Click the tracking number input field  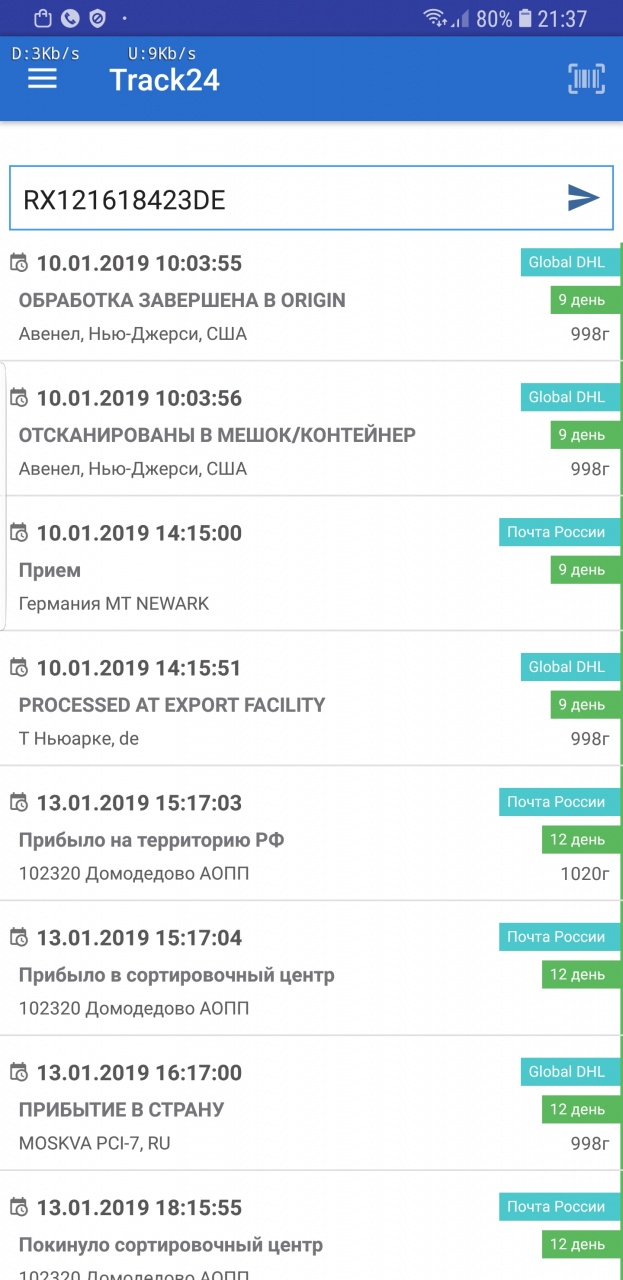point(290,200)
